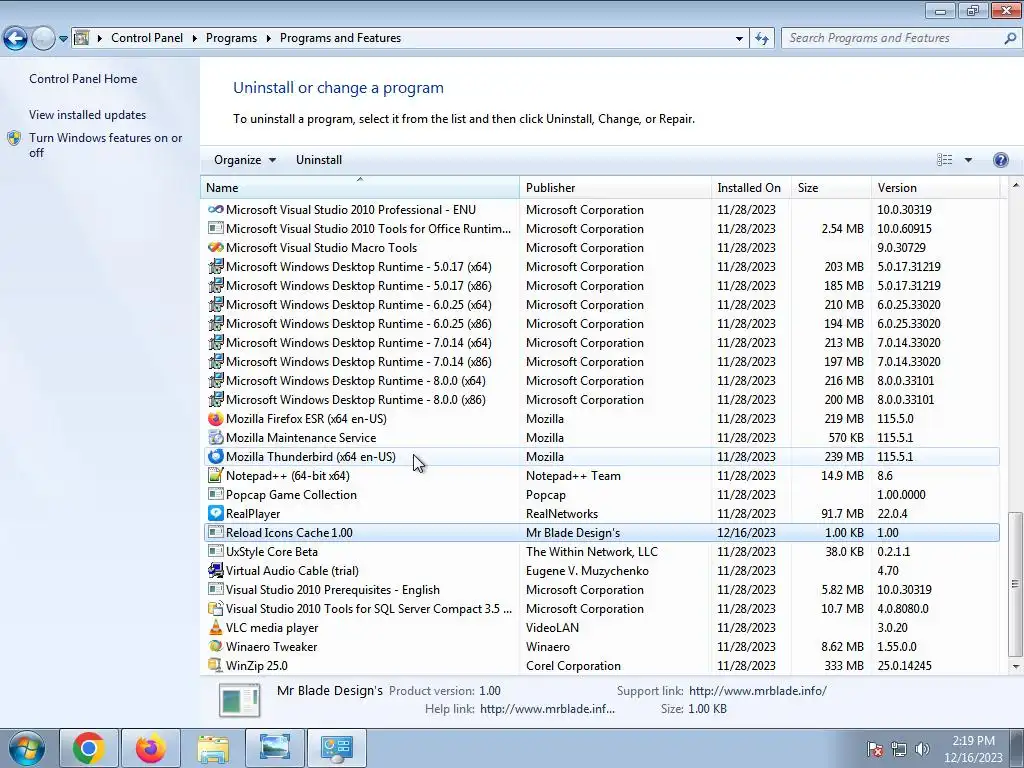Select Popcap Game Collection entry
The image size is (1024, 768).
pos(601,494)
